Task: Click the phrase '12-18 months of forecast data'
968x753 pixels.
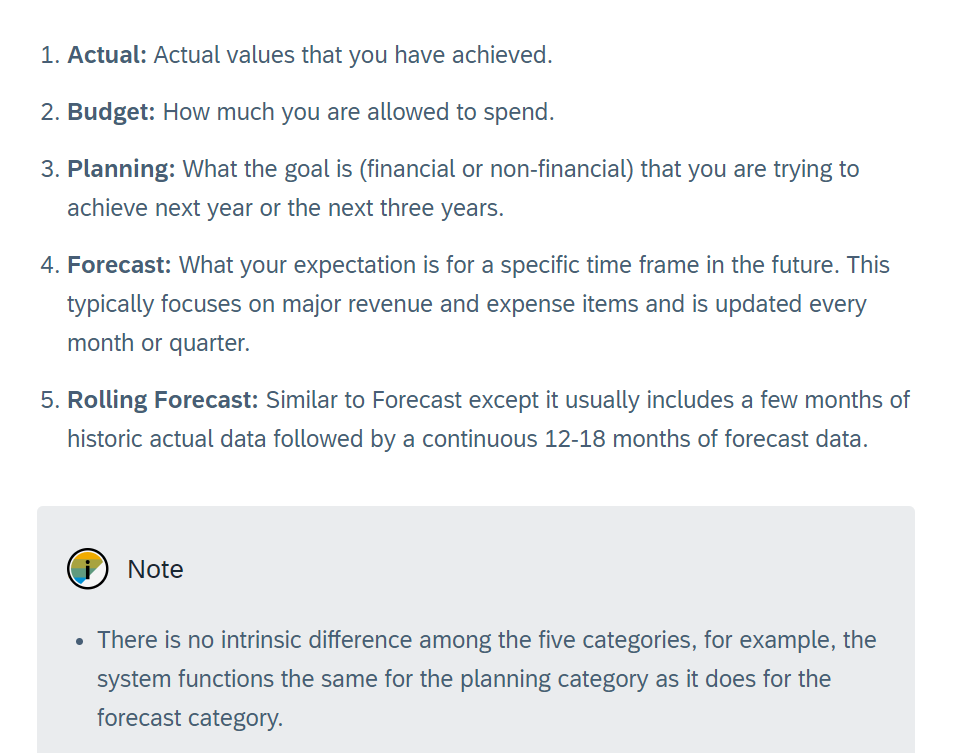Action: (x=706, y=438)
